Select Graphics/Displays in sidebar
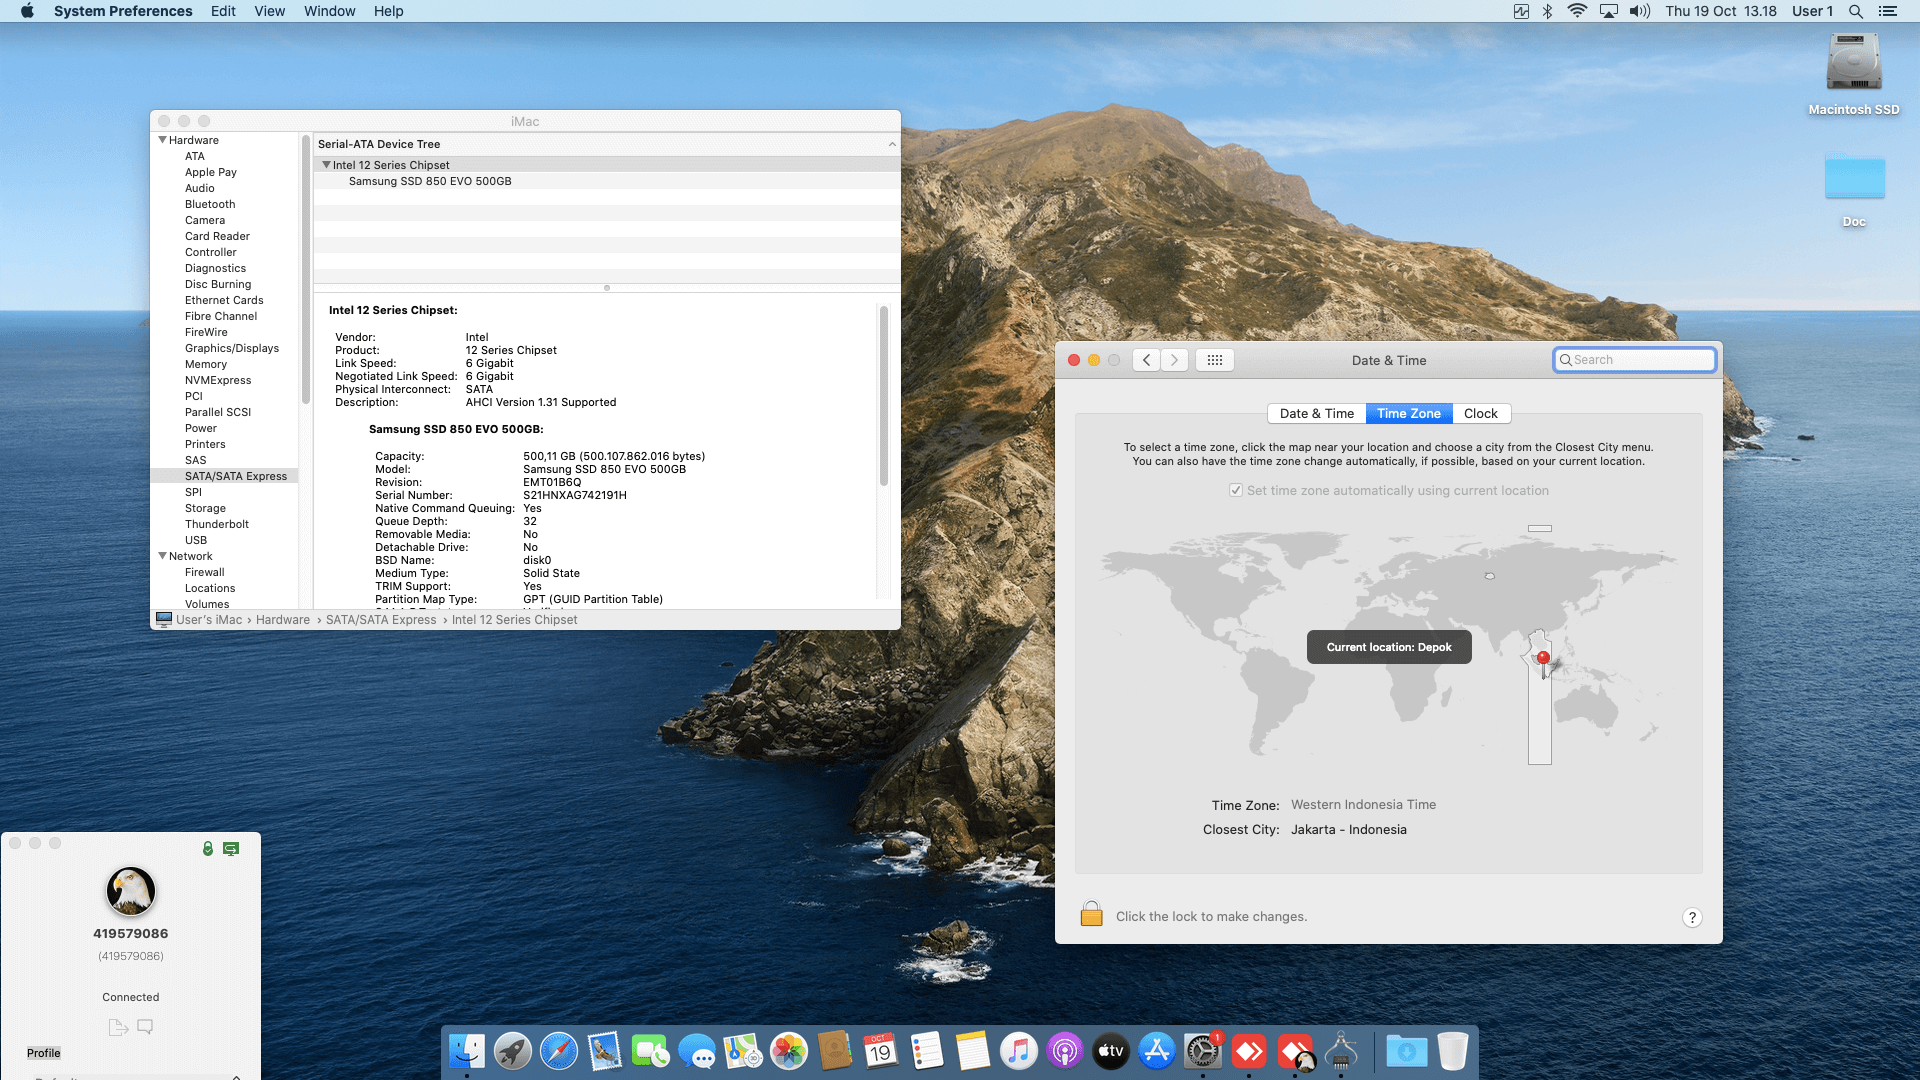The height and width of the screenshot is (1080, 1920). (232, 348)
